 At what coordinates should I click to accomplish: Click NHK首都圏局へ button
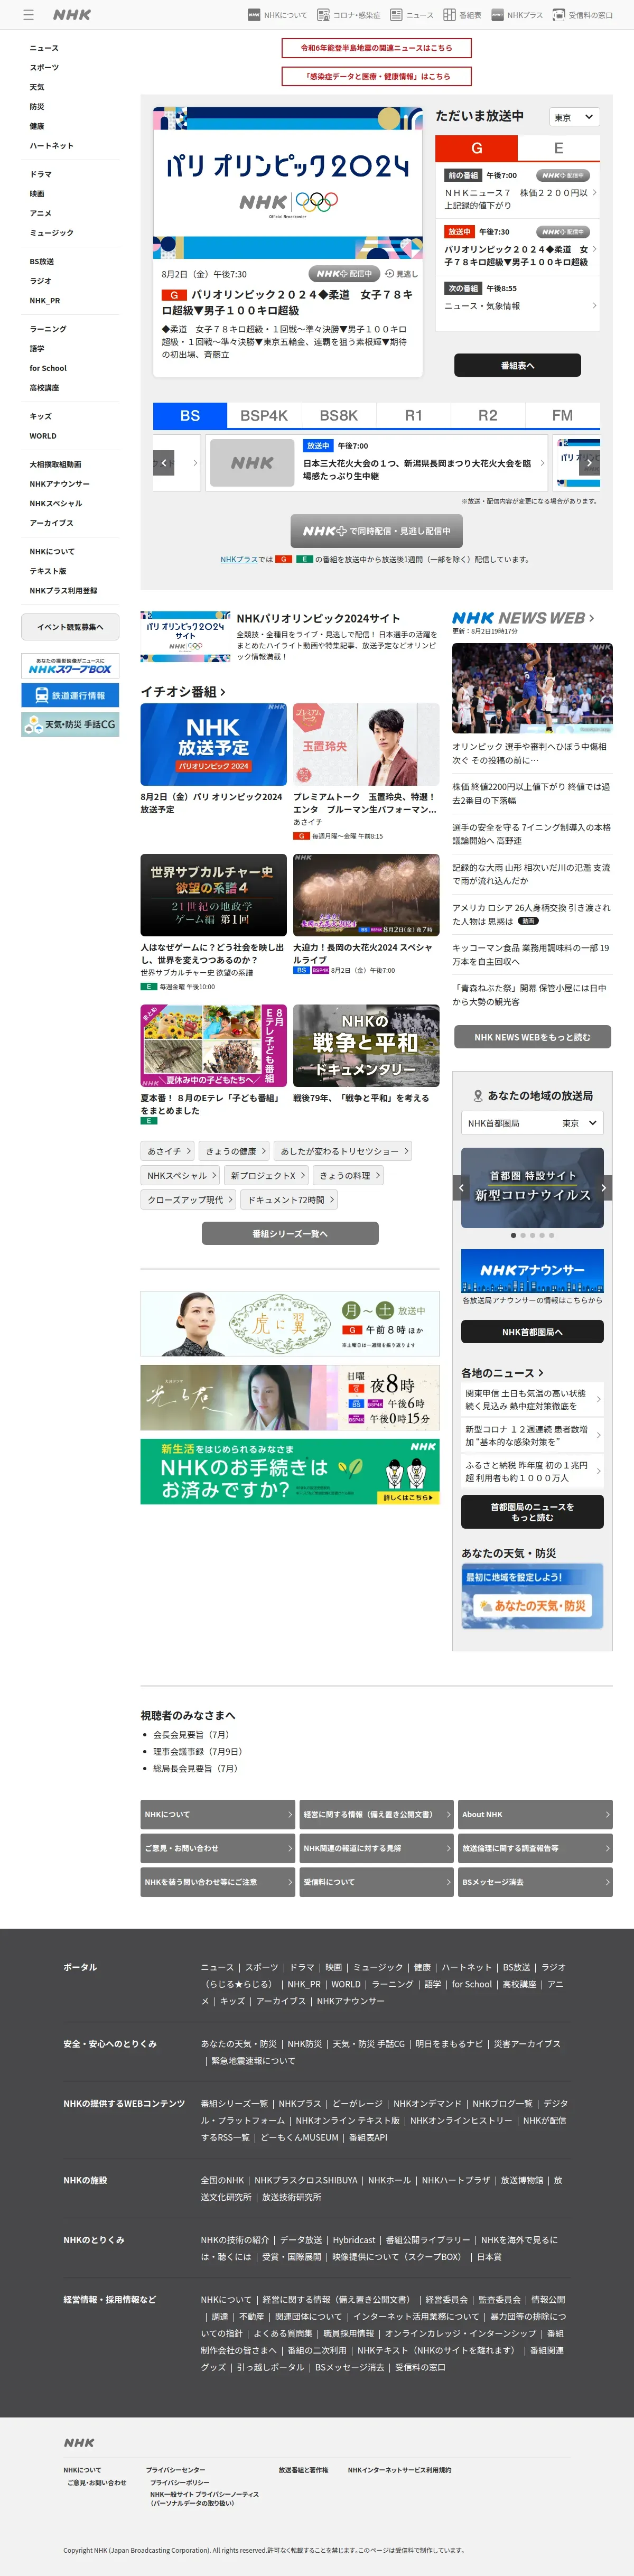click(532, 1332)
